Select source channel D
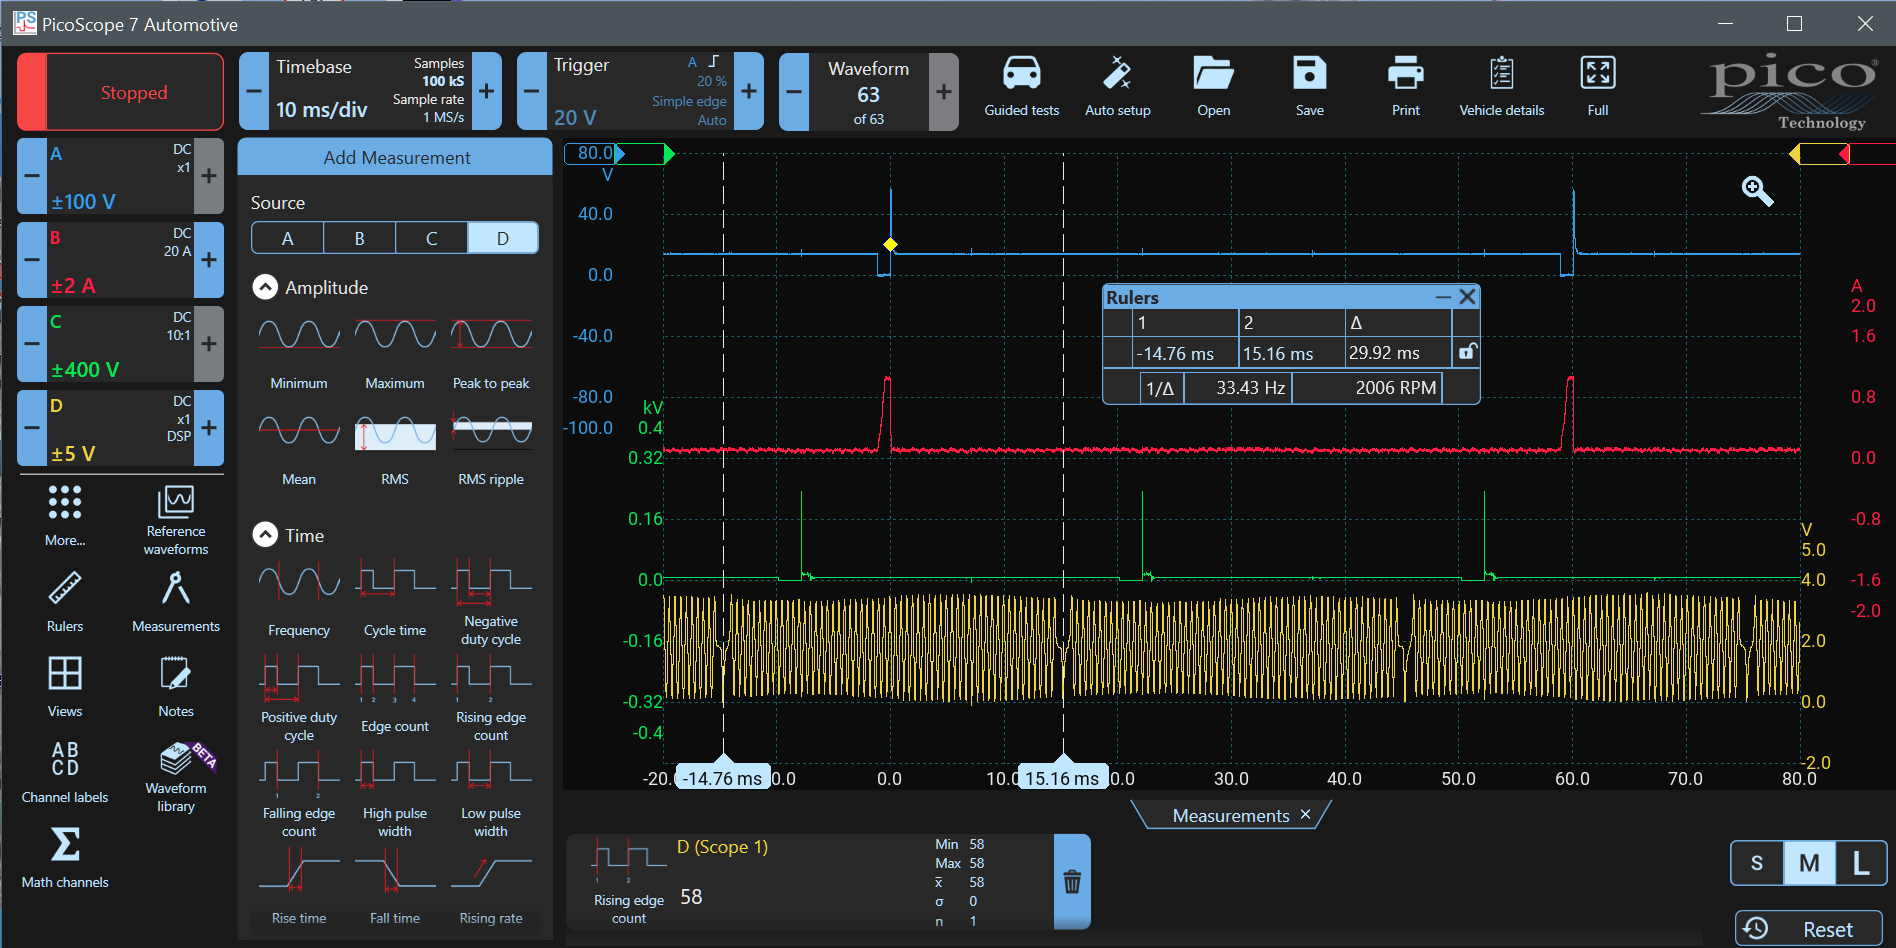The image size is (1896, 948). [503, 238]
